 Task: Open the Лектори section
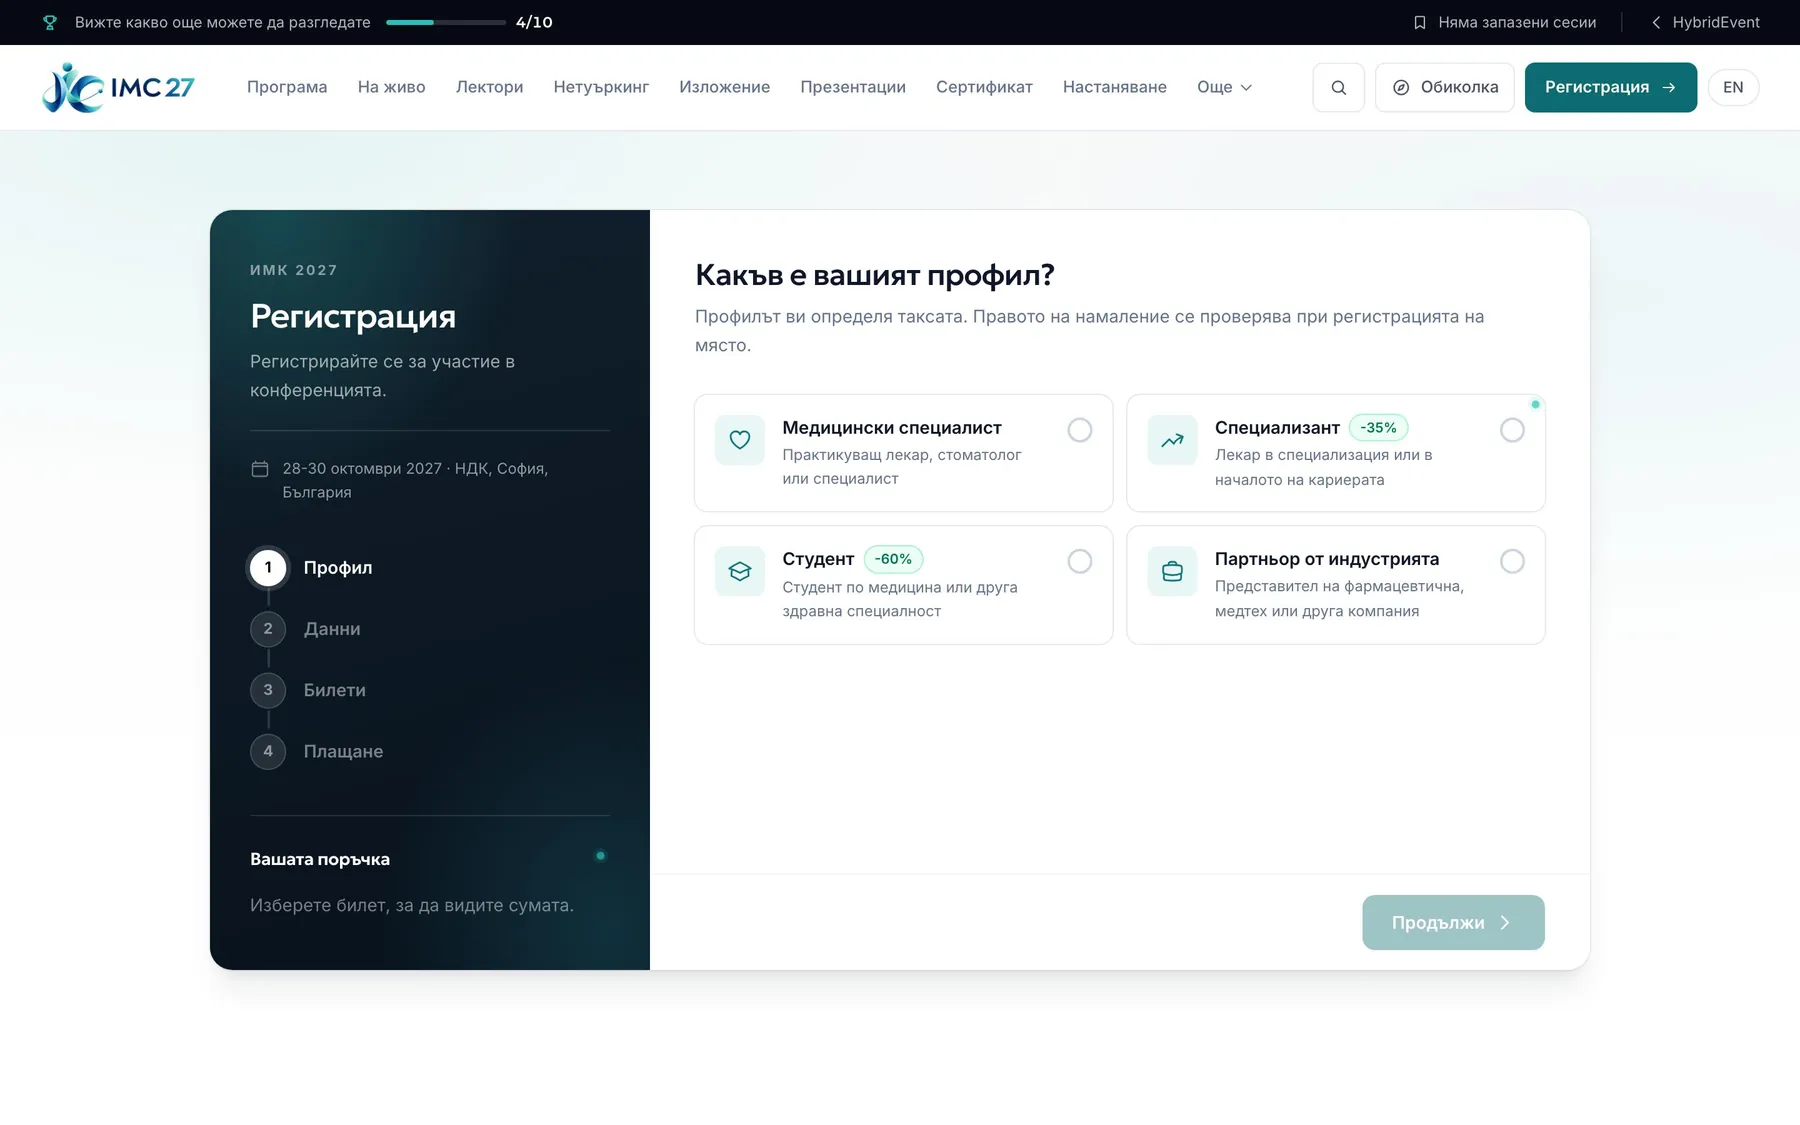pyautogui.click(x=489, y=87)
